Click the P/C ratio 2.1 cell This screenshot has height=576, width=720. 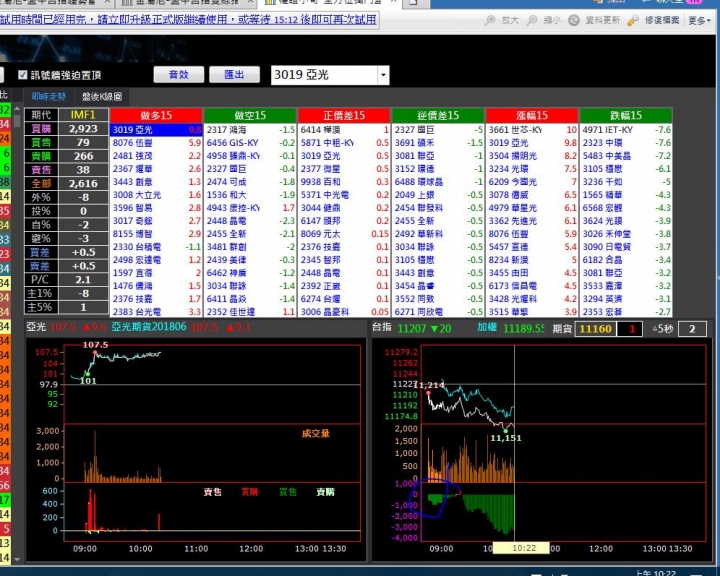point(83,280)
